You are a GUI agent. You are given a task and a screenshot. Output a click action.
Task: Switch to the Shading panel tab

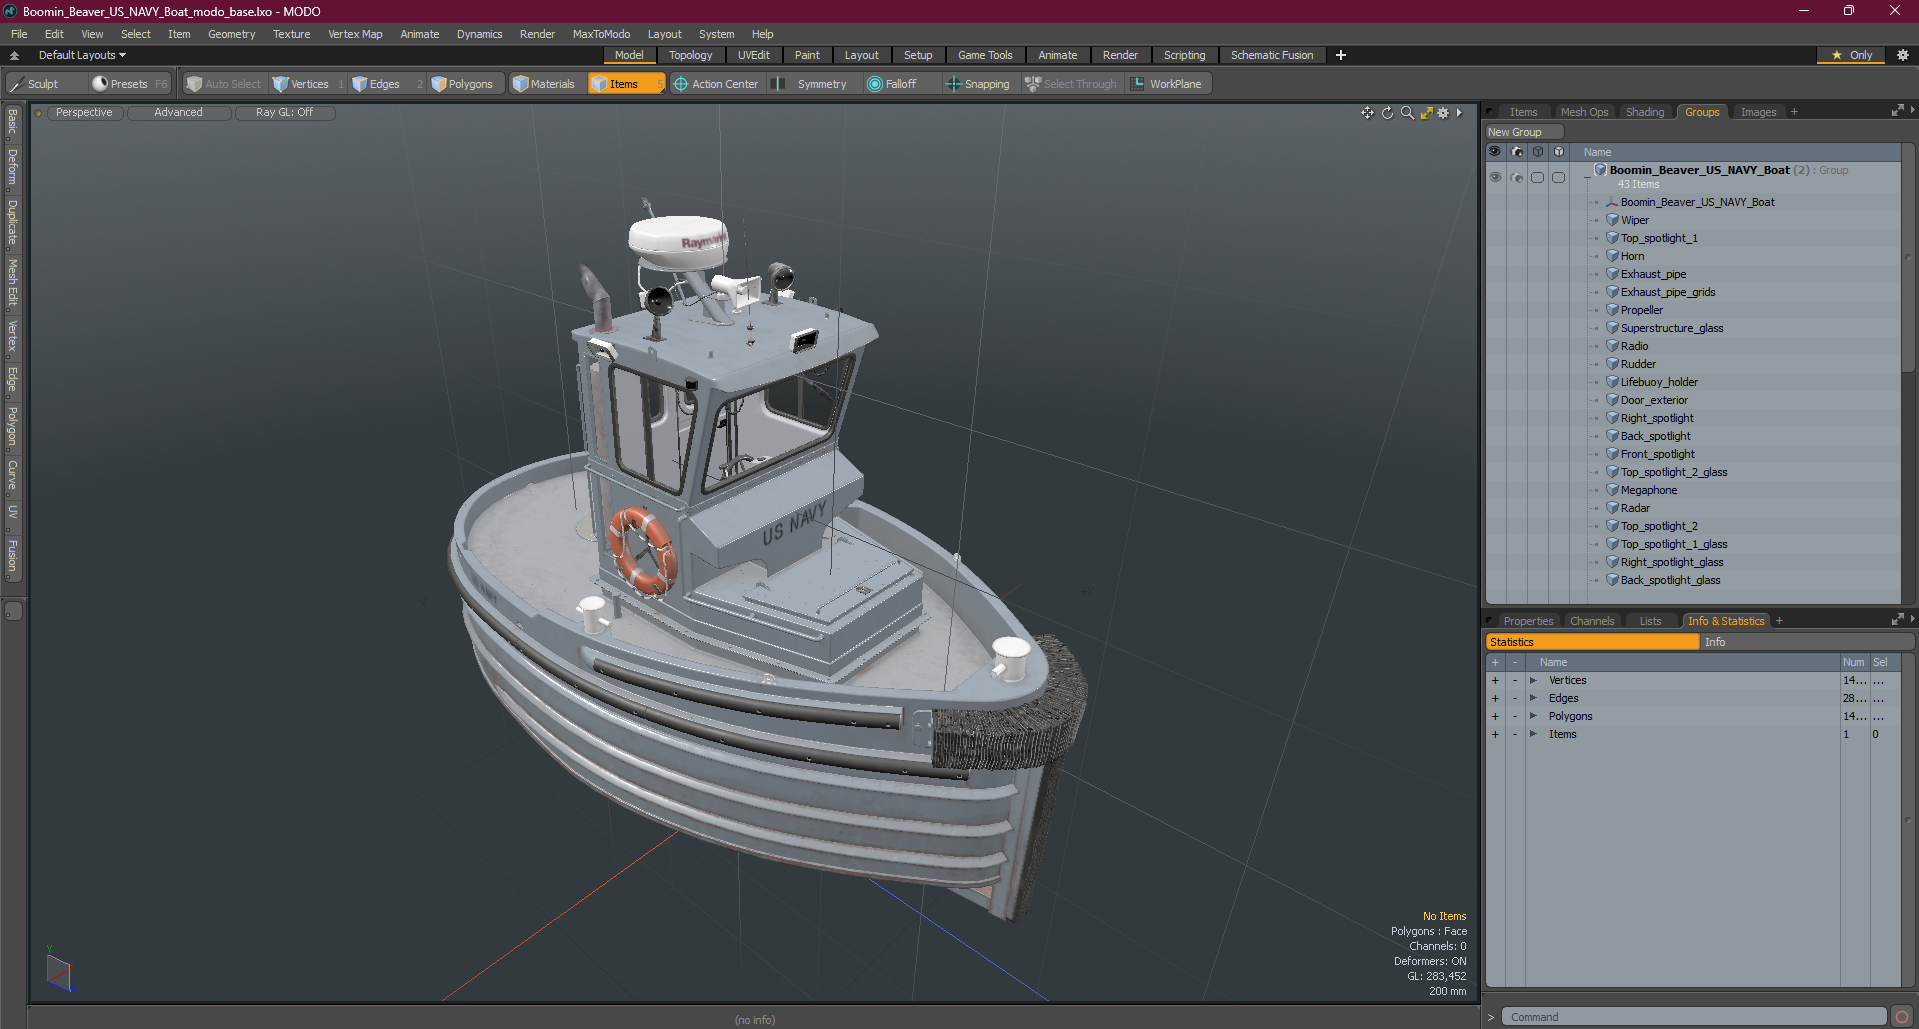[x=1645, y=112]
